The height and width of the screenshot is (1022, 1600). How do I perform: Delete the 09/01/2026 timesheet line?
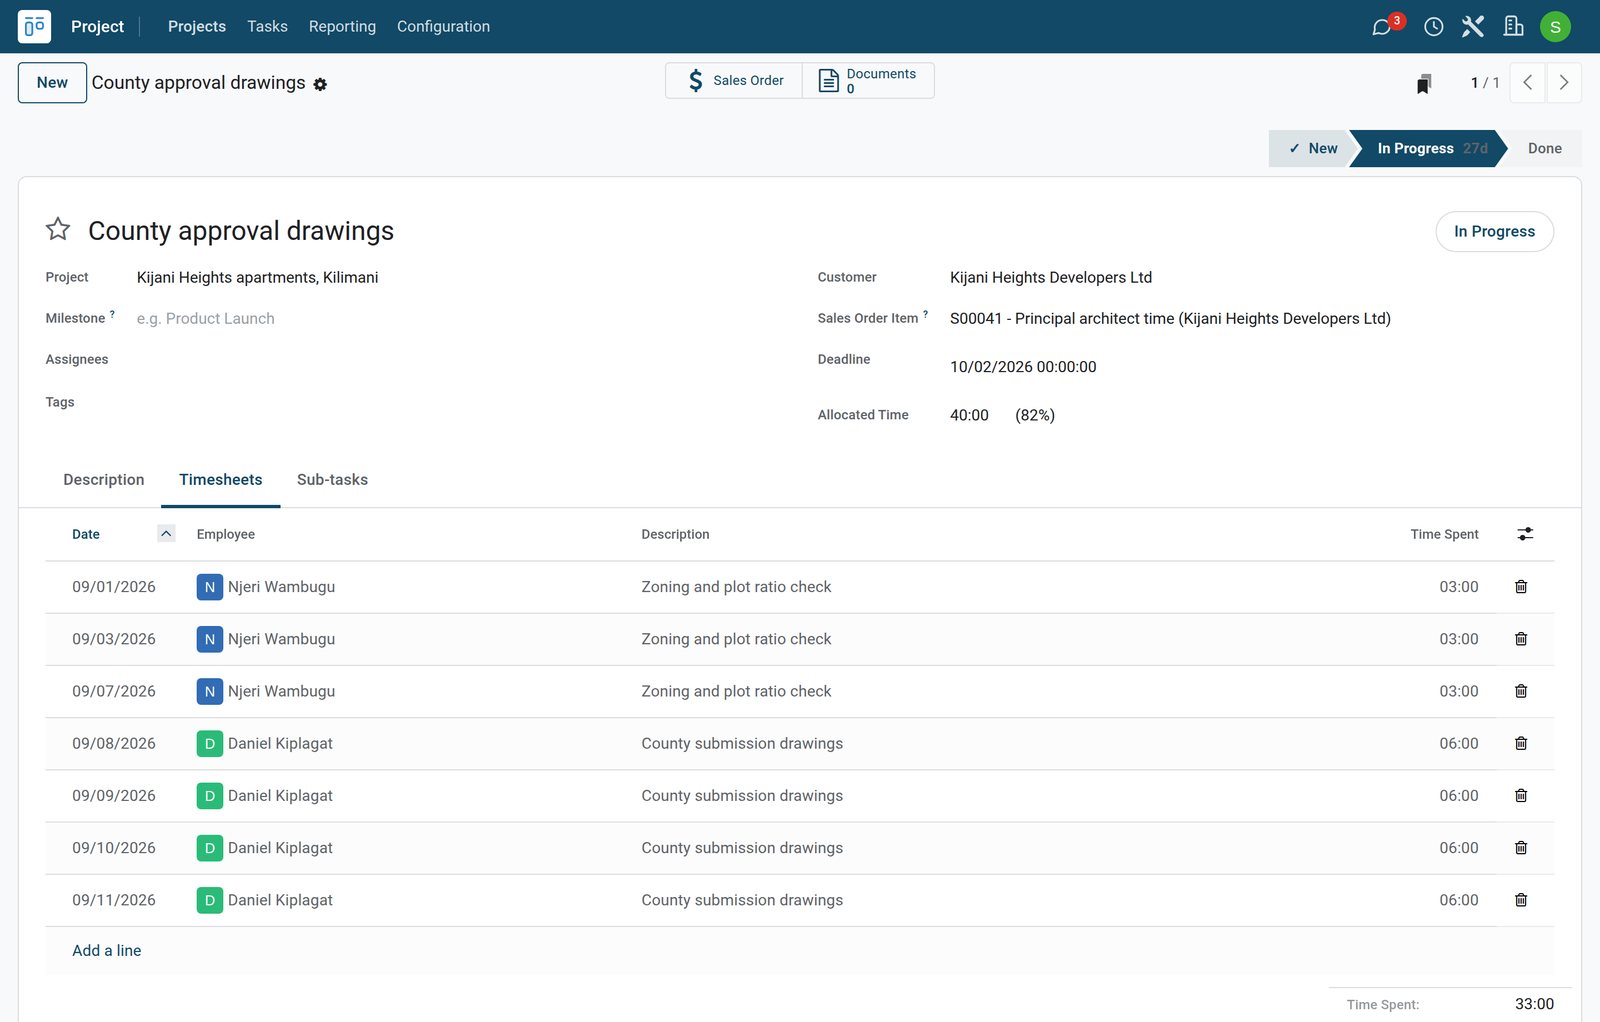[x=1521, y=587]
